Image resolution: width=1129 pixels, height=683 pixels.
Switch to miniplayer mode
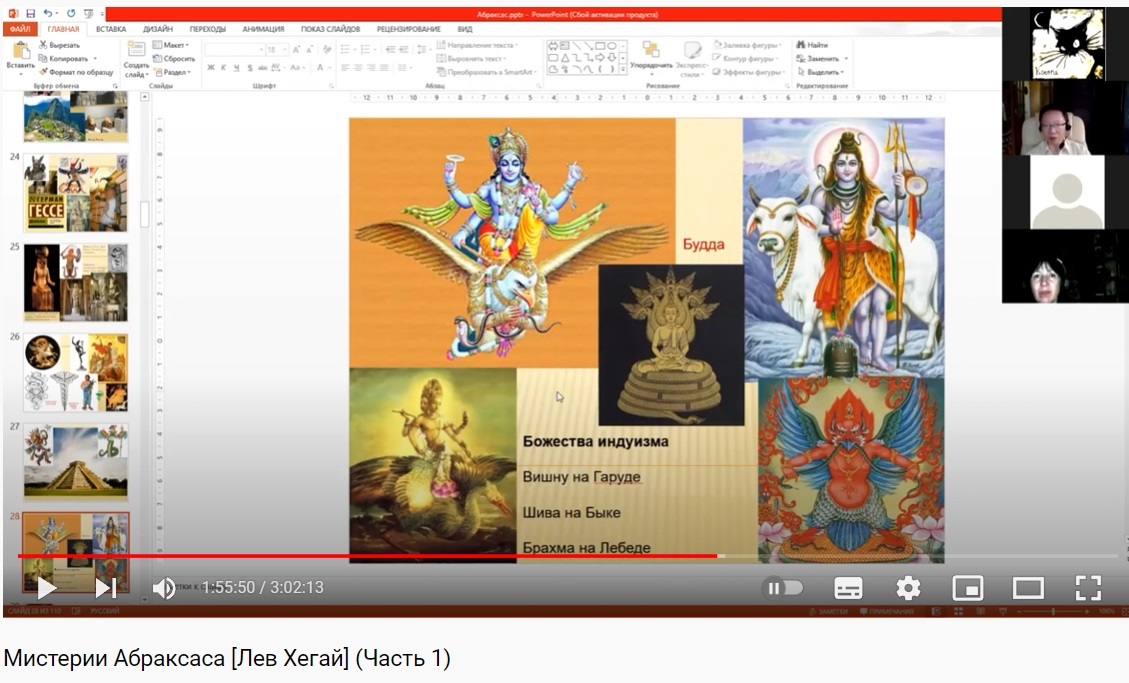(x=968, y=588)
